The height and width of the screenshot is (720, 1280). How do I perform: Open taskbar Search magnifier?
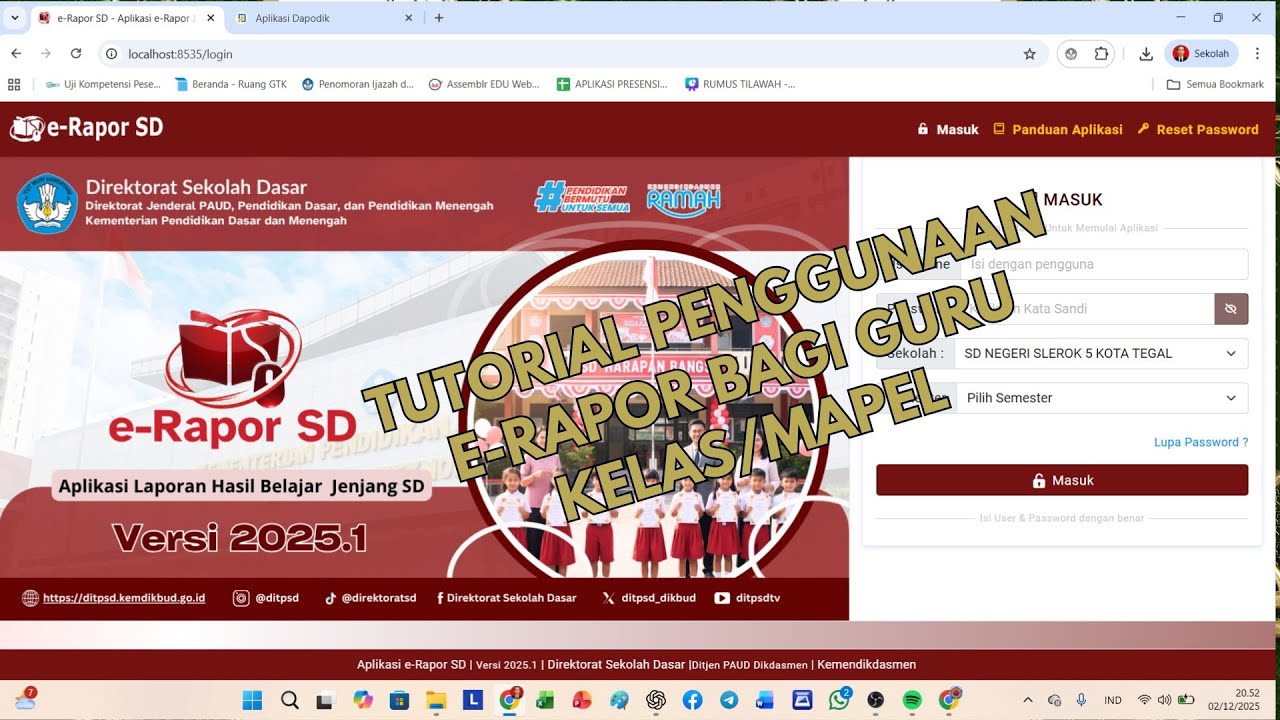coord(289,700)
